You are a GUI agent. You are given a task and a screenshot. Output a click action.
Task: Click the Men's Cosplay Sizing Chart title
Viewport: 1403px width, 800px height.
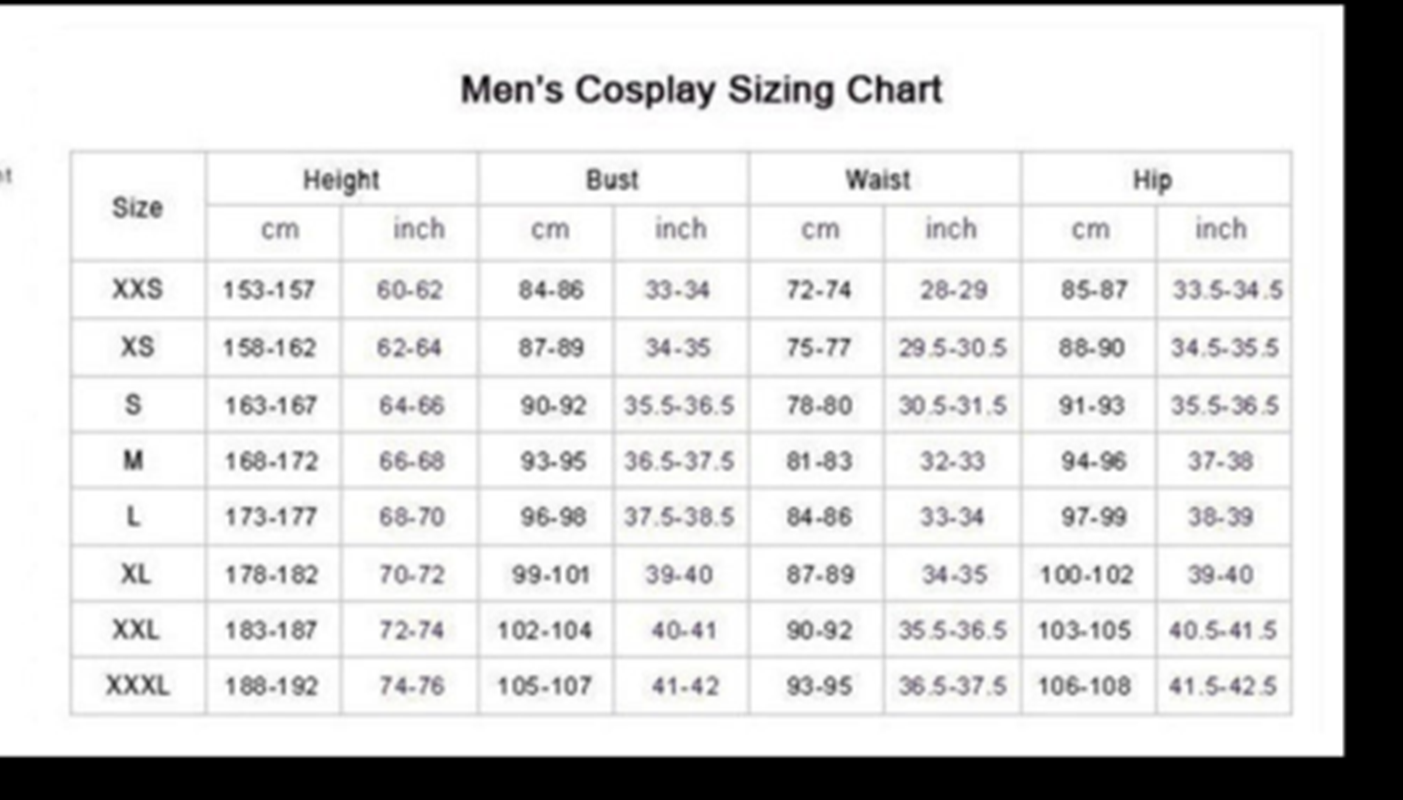click(x=701, y=90)
